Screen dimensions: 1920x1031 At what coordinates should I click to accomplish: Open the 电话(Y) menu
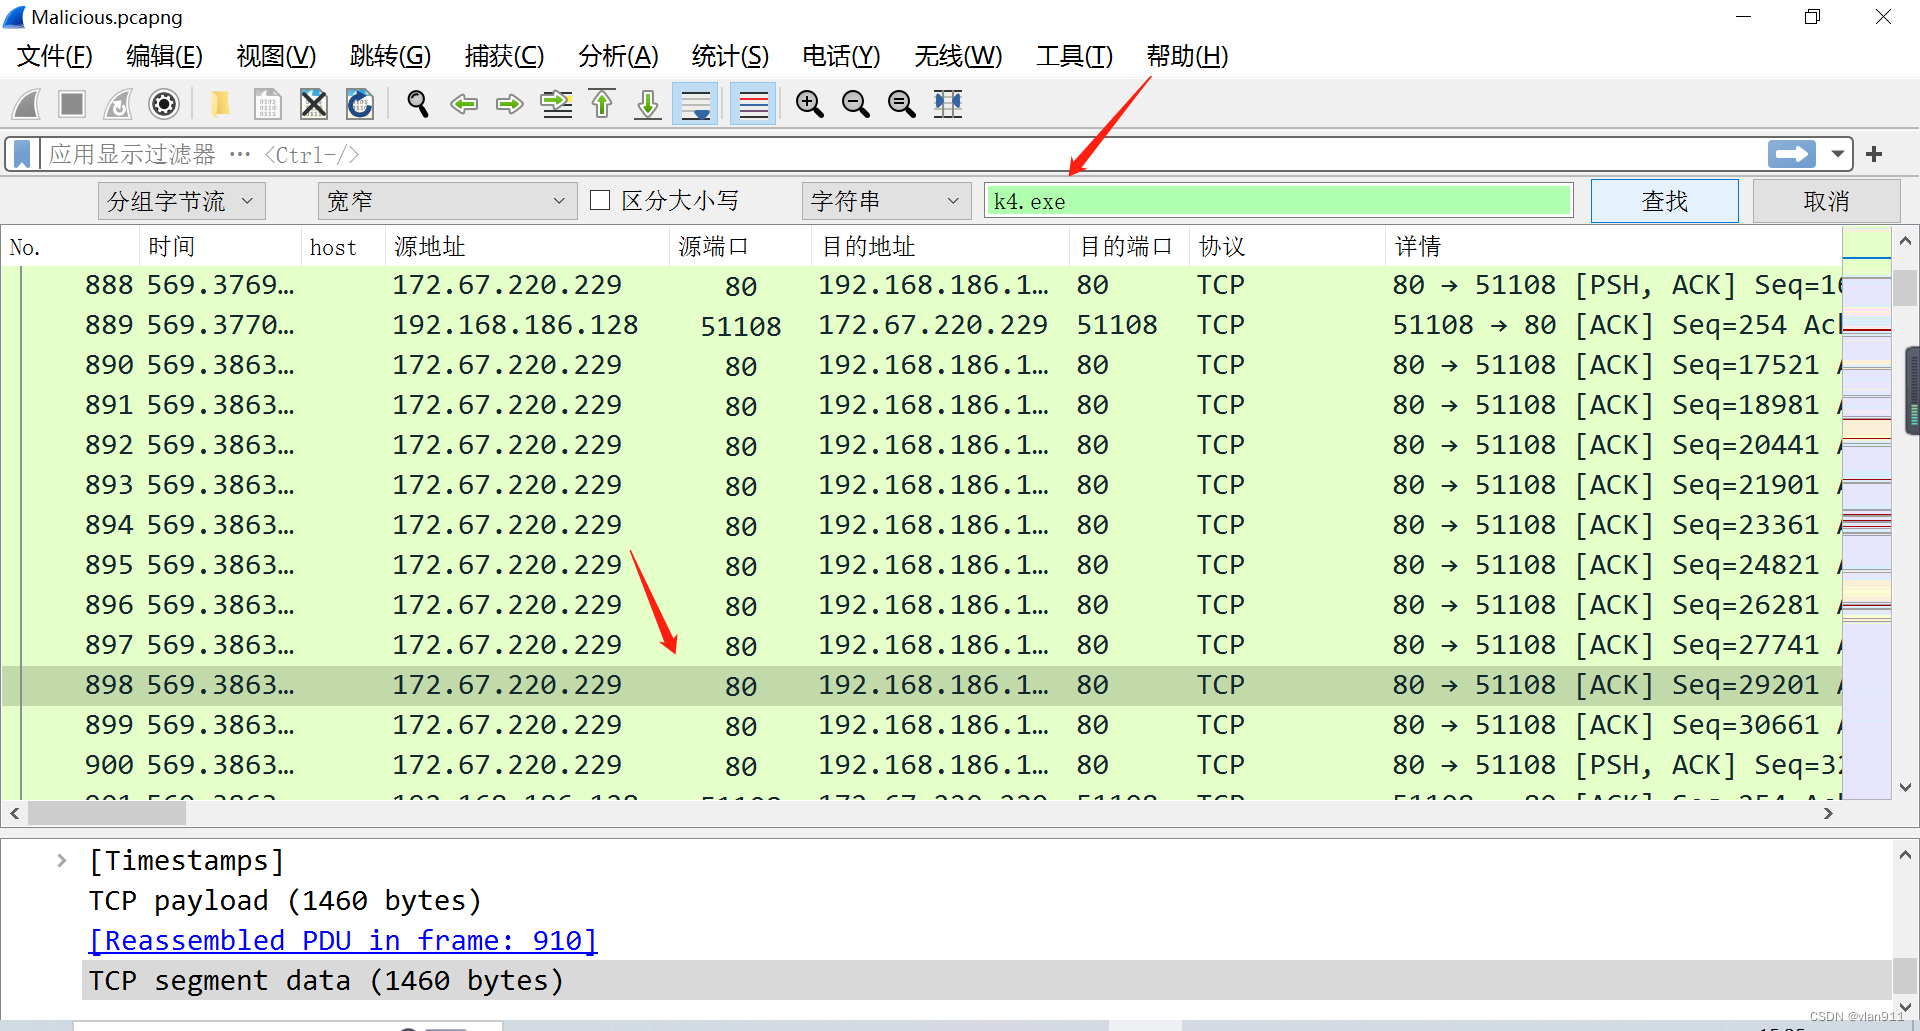point(841,56)
